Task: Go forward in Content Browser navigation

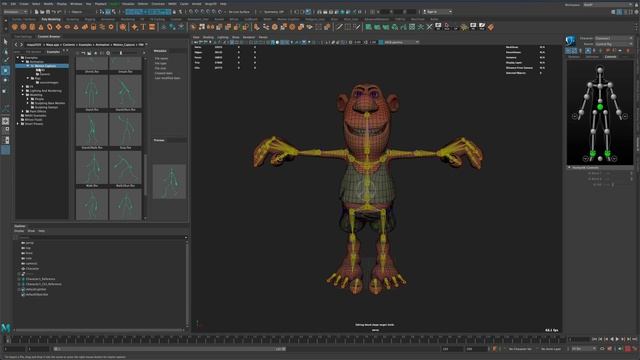Action: click(x=22, y=44)
